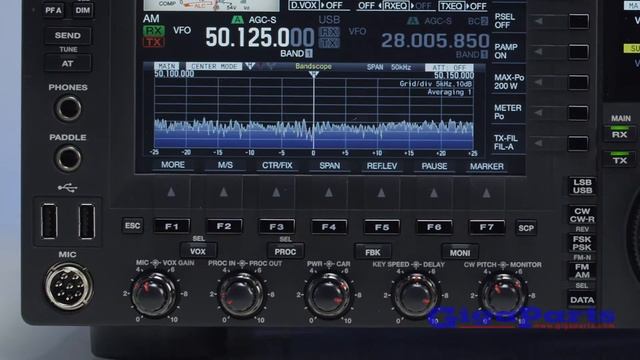This screenshot has height=360, width=640.
Task: Select M/S on the screen menu
Action: coord(225,165)
